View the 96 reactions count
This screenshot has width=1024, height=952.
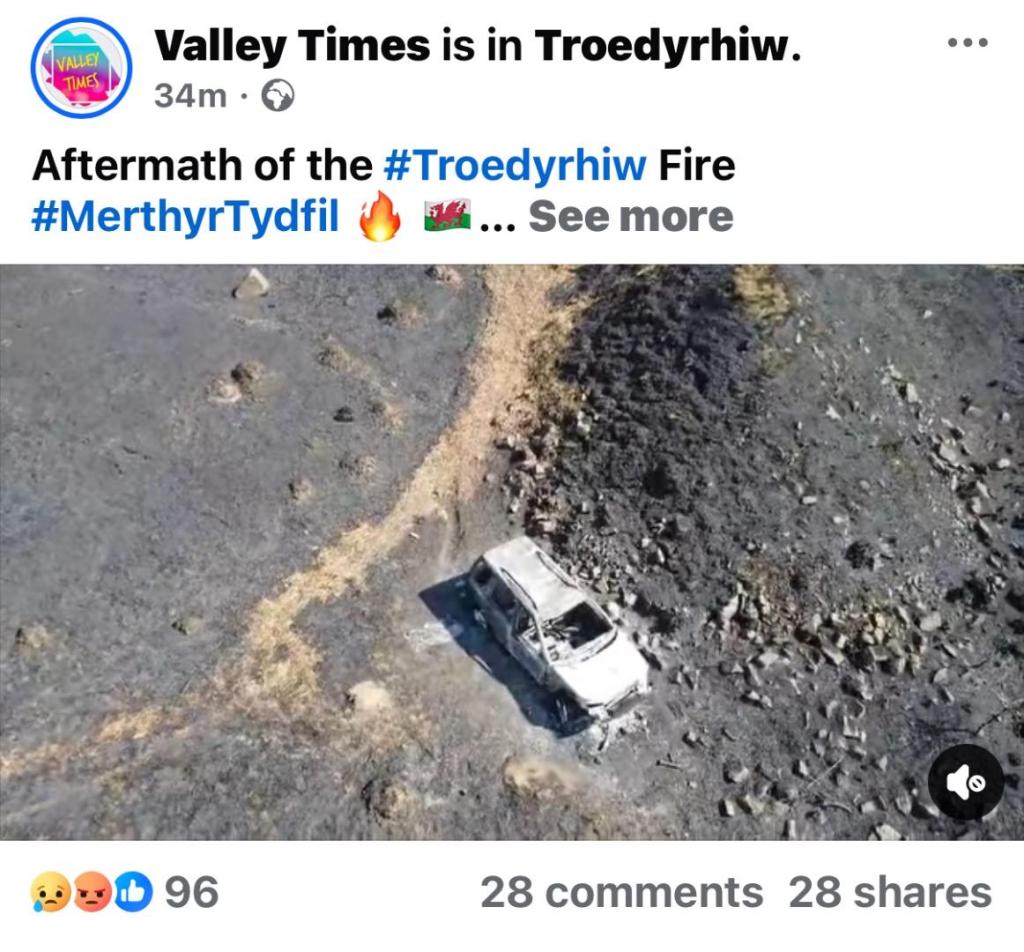point(191,892)
